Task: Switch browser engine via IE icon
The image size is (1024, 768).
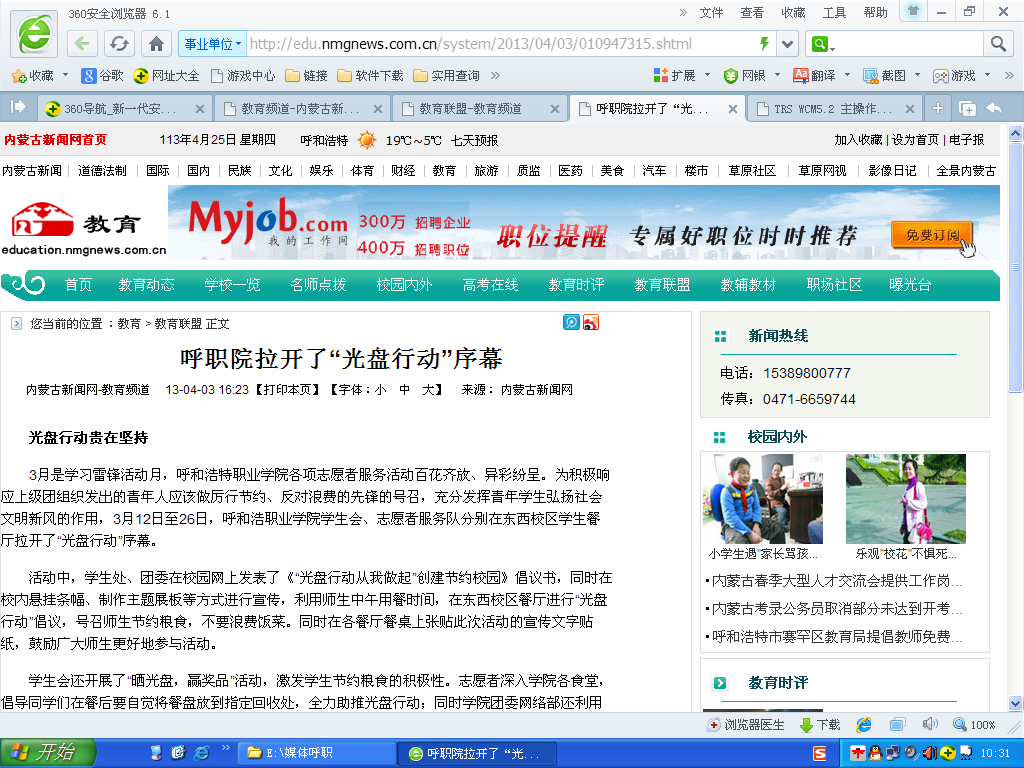Action: tap(864, 724)
